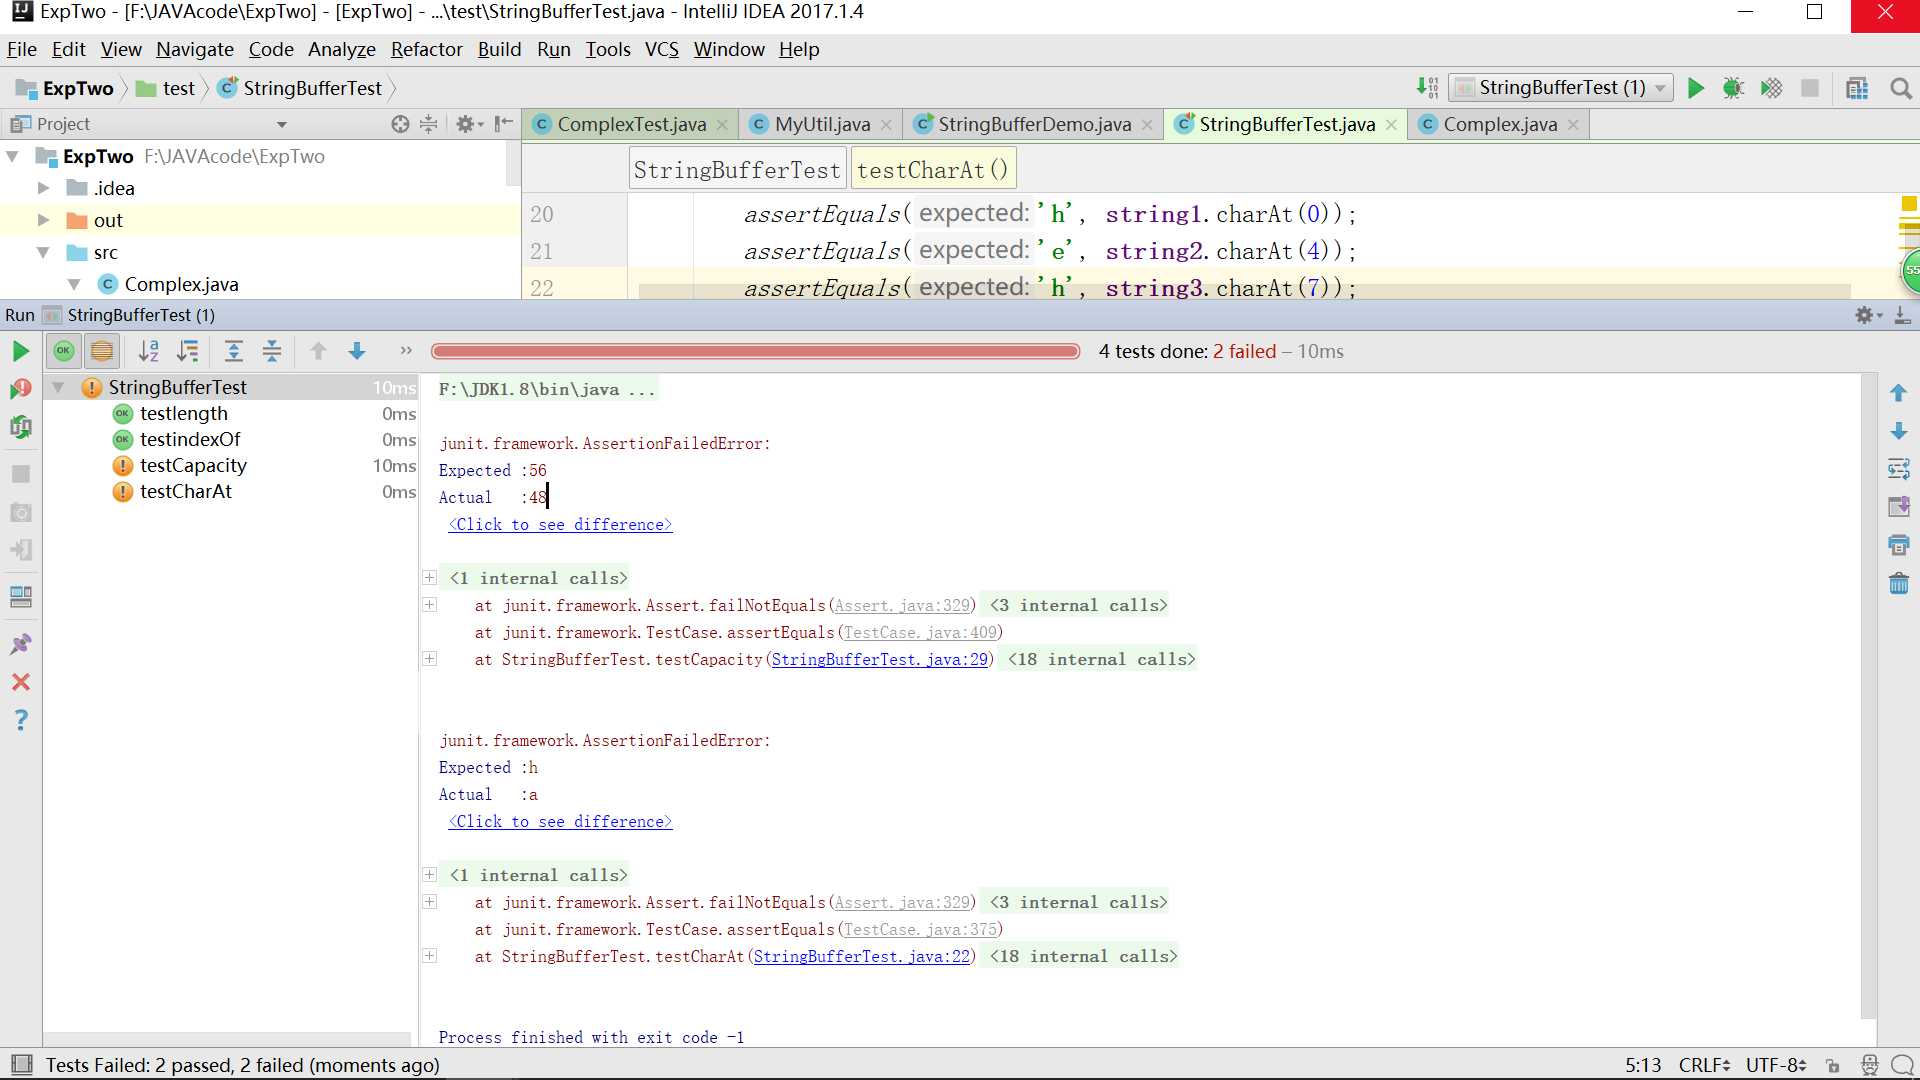Open the Analyze menu
Screen dimensions: 1920x1080
341,49
